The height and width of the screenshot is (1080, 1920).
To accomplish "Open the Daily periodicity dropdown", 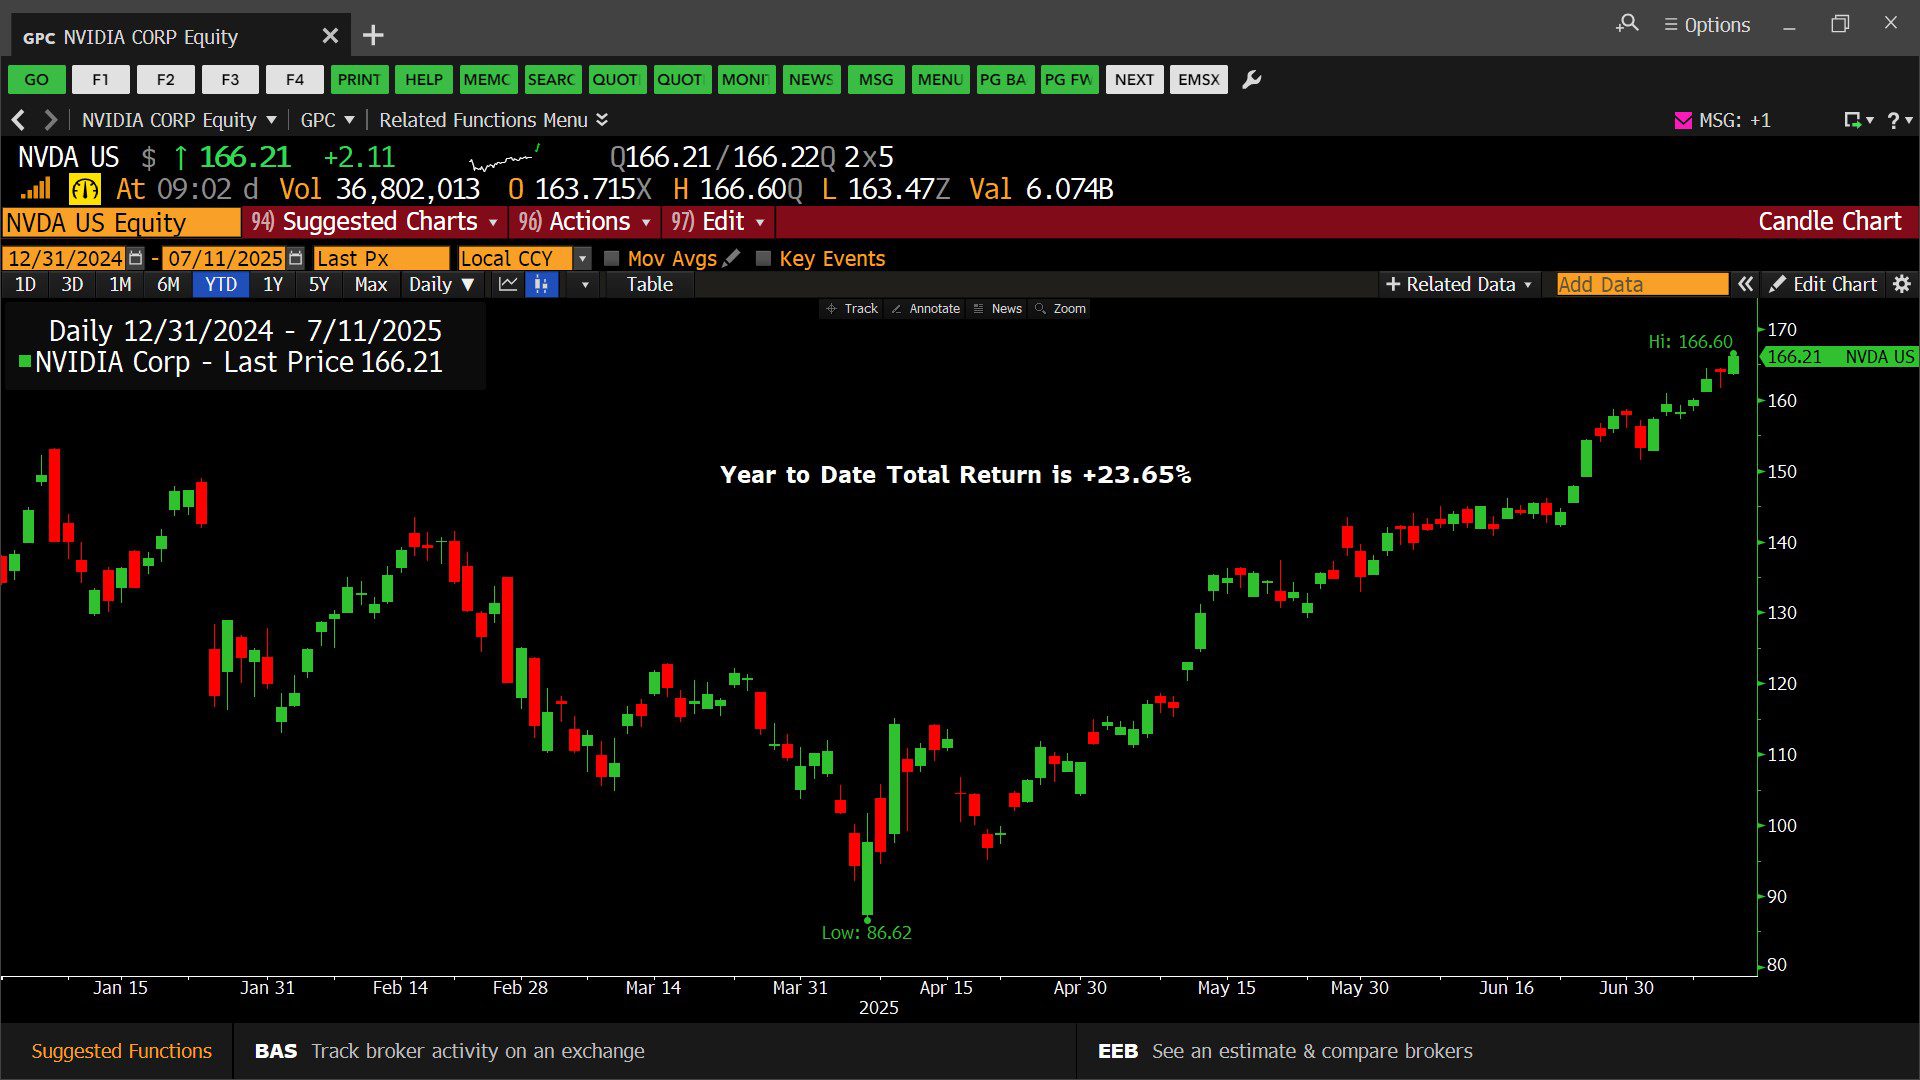I will (441, 284).
